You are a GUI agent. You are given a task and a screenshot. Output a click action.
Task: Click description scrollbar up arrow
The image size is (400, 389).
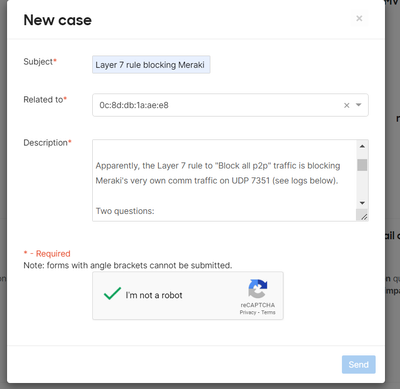point(362,146)
